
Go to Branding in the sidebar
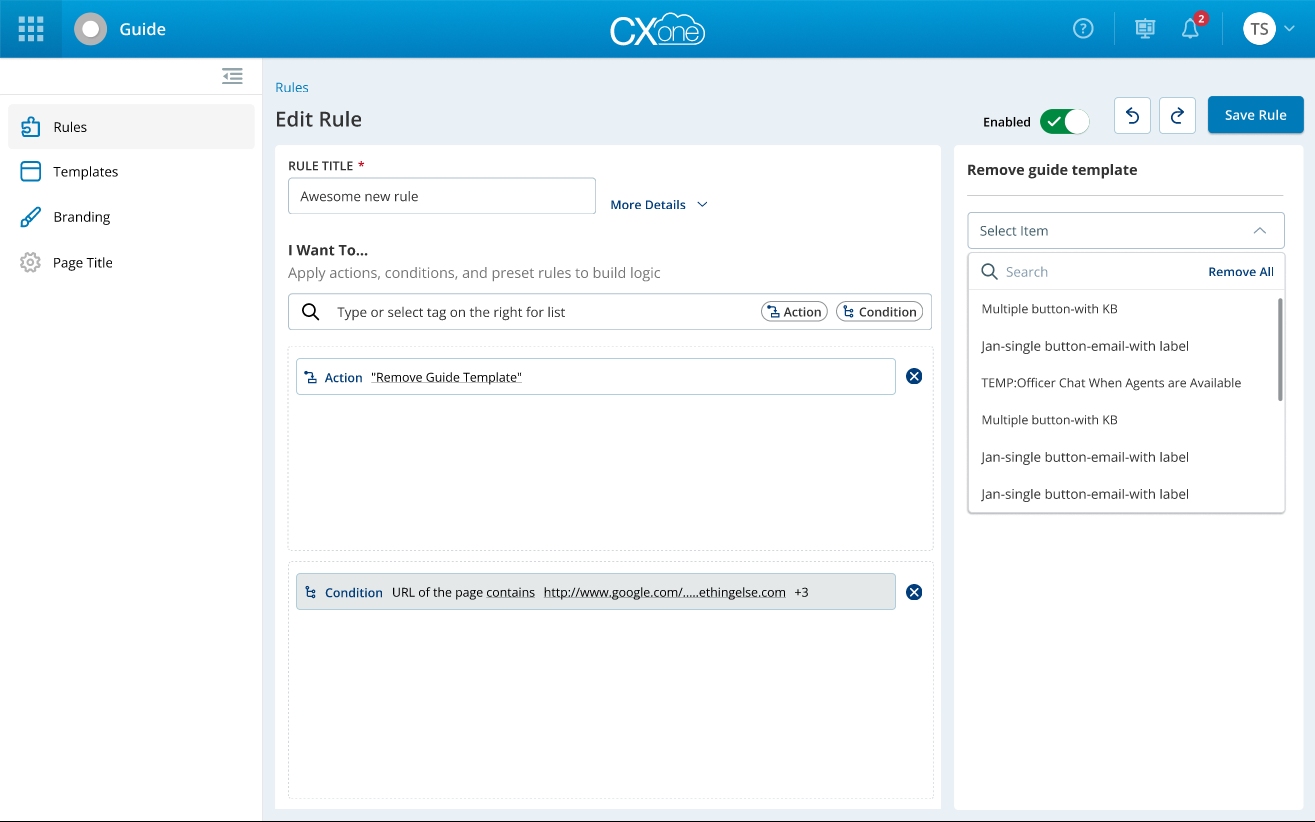pyautogui.click(x=81, y=217)
